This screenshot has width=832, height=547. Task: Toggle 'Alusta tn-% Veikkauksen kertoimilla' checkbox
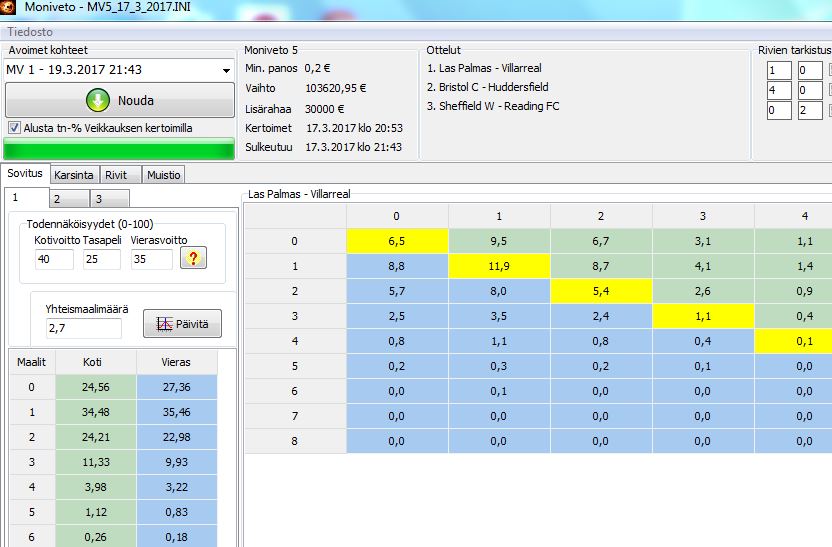coord(14,128)
